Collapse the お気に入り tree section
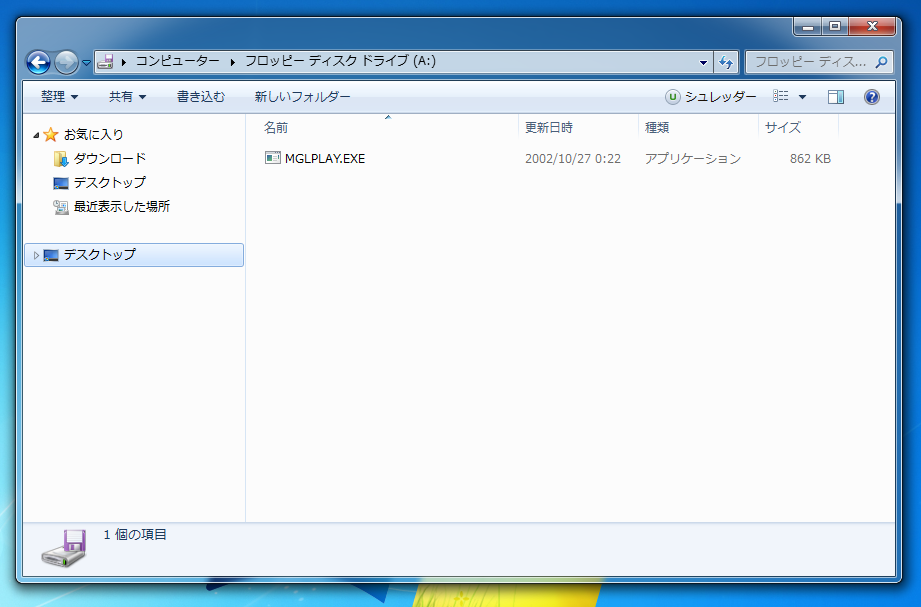 click(36, 135)
